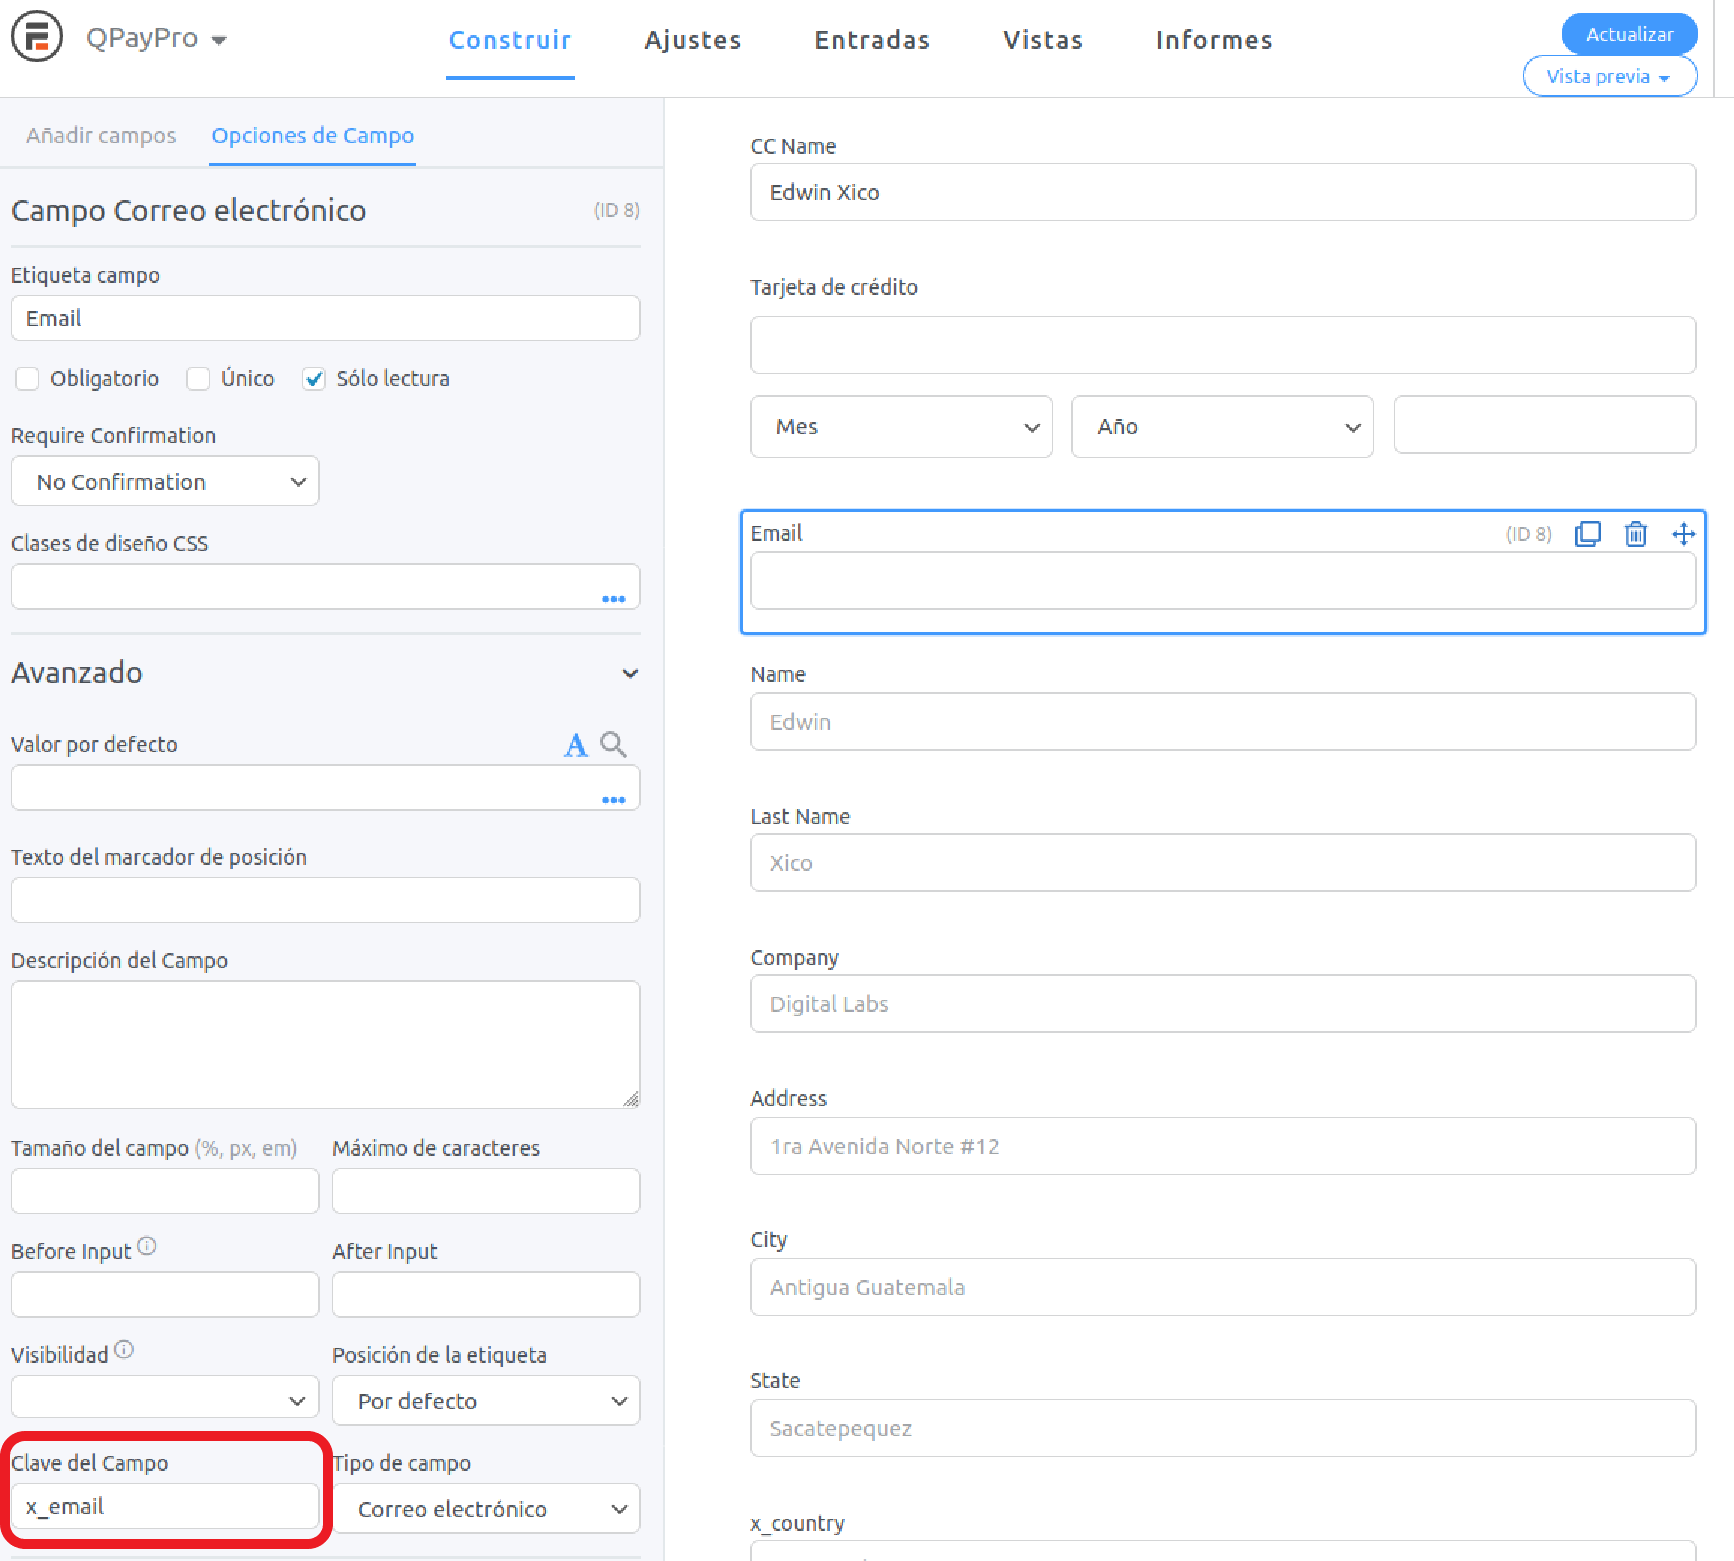Click the move handle on Email field
This screenshot has height=1561, width=1734.
click(x=1683, y=534)
